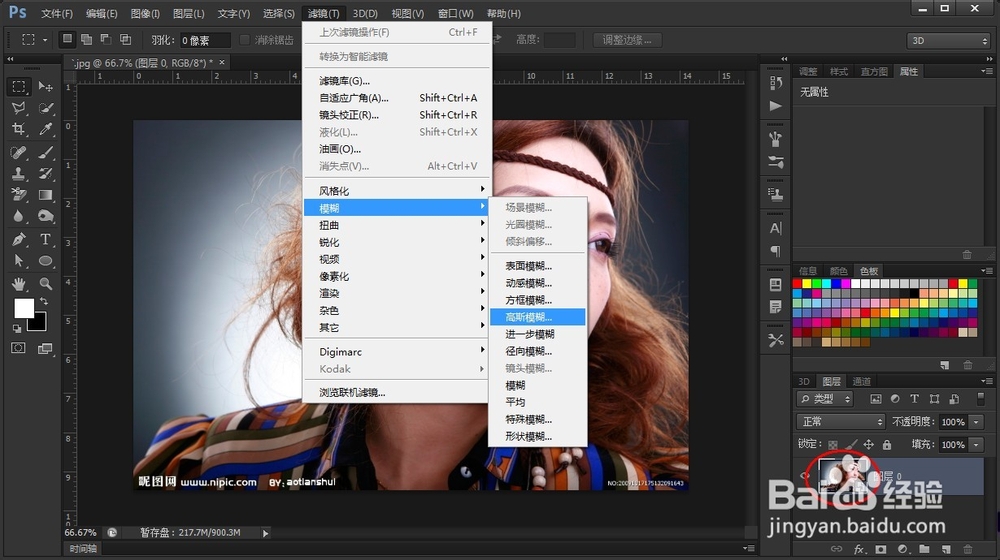Viewport: 1000px width, 560px height.
Task: Choose 动感模糊 motion blur
Action: 538,283
